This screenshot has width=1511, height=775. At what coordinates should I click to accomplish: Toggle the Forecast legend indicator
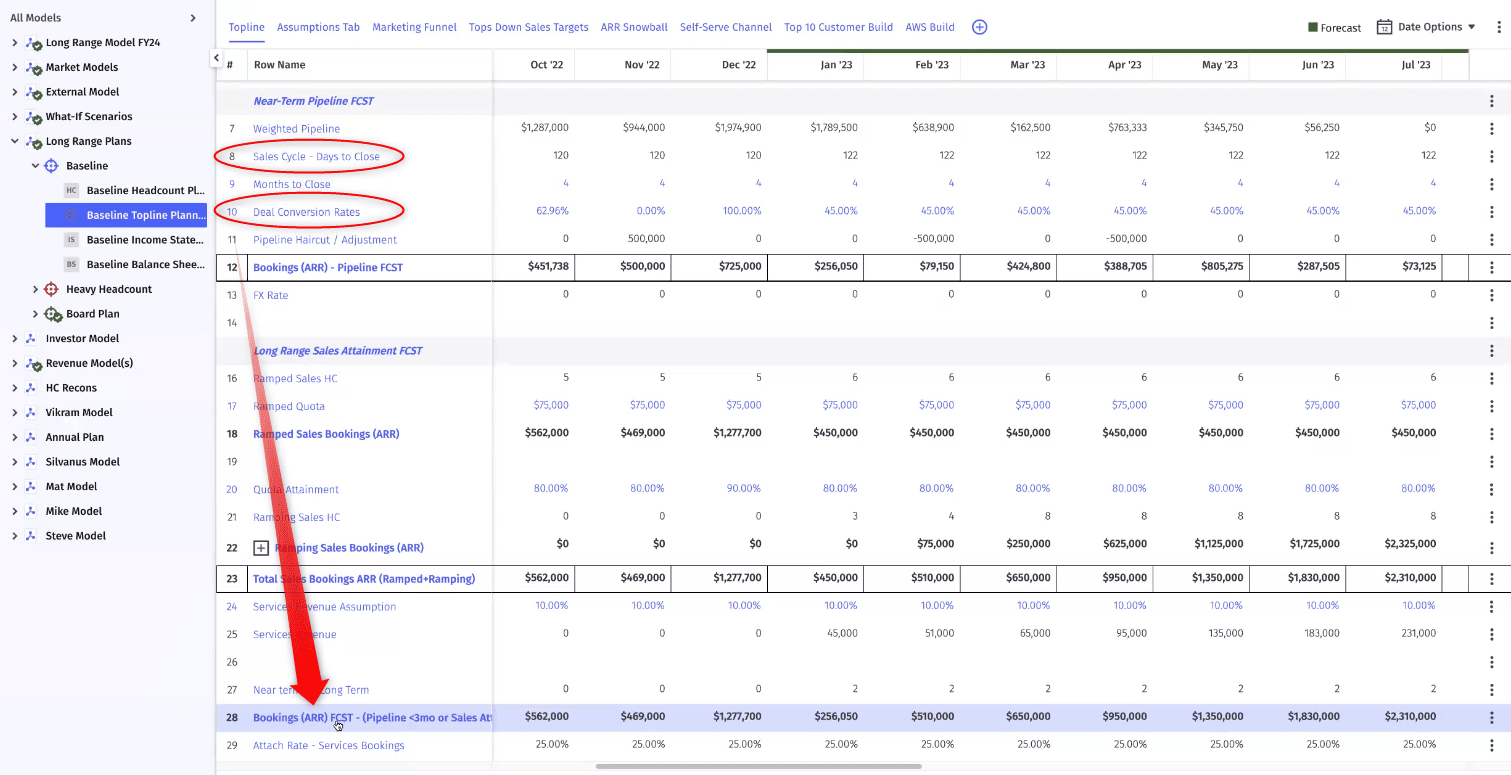point(1313,28)
